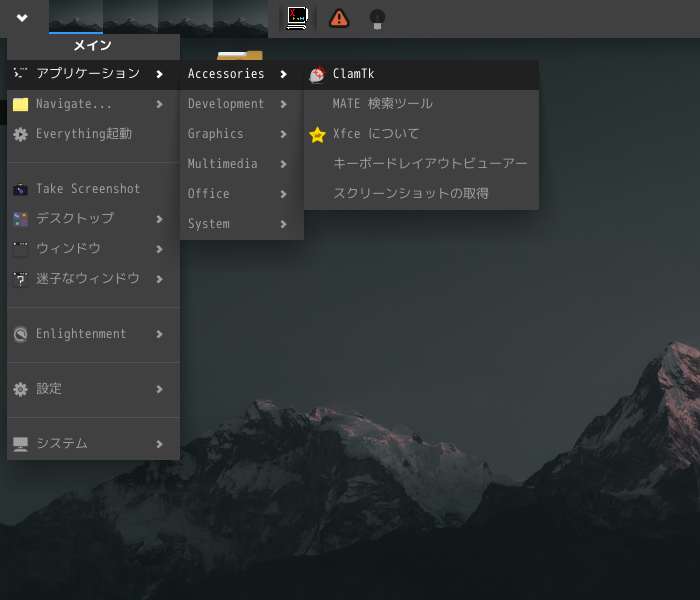Click the Enlightenment logo icon
The image size is (700, 600).
pos(21,334)
